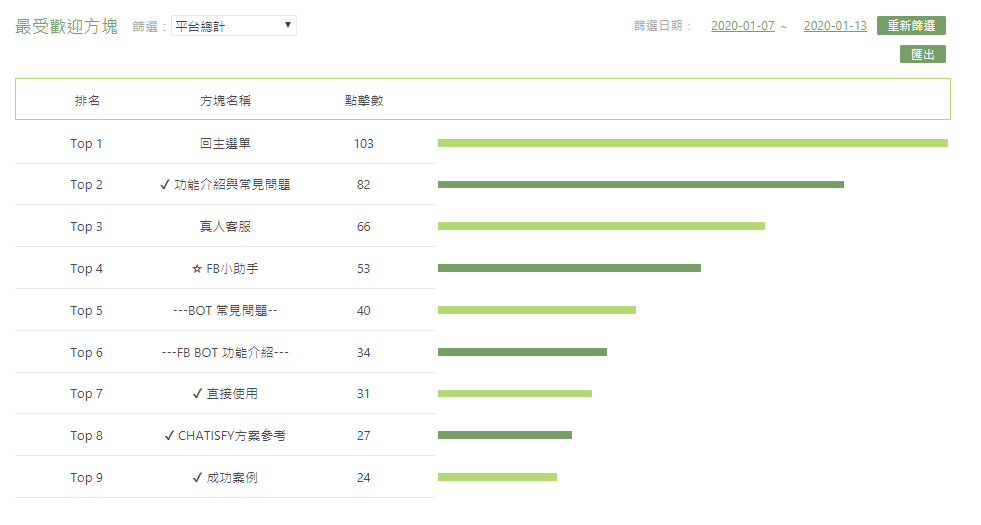This screenshot has width=981, height=525.
Task: Click the 匯出 export button
Action: [x=922, y=54]
